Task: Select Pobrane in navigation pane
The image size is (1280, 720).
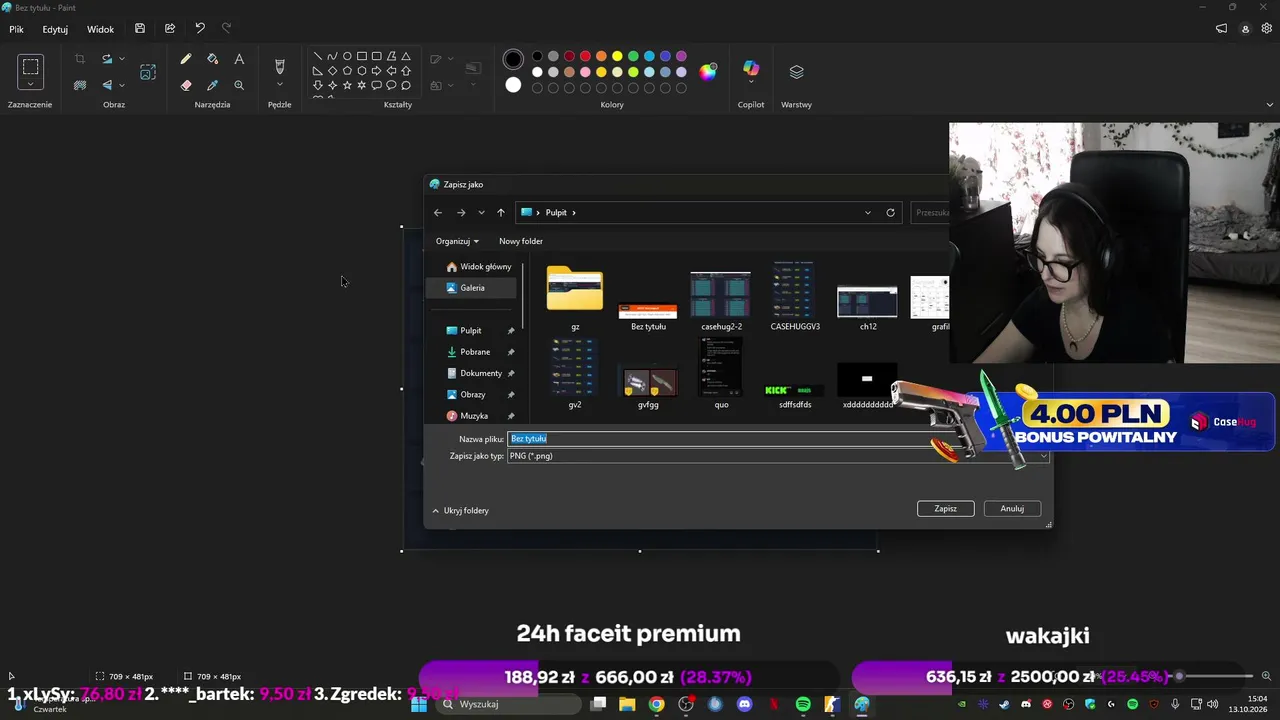Action: pos(475,352)
